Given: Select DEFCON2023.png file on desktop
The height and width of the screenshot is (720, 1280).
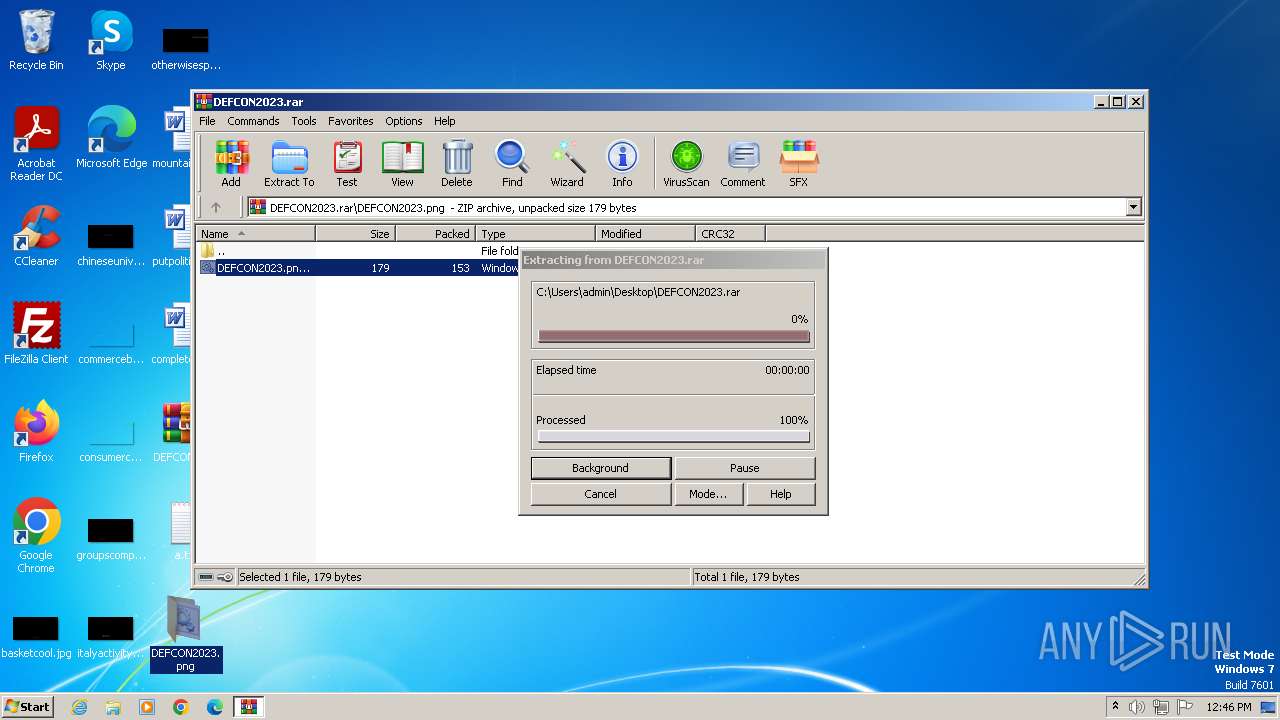Looking at the screenshot, I should [x=185, y=634].
